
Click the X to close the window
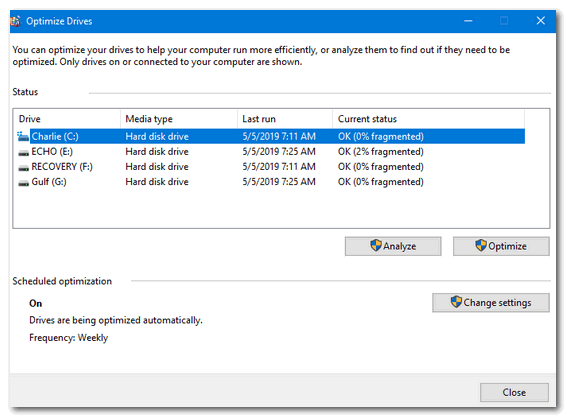[541, 21]
